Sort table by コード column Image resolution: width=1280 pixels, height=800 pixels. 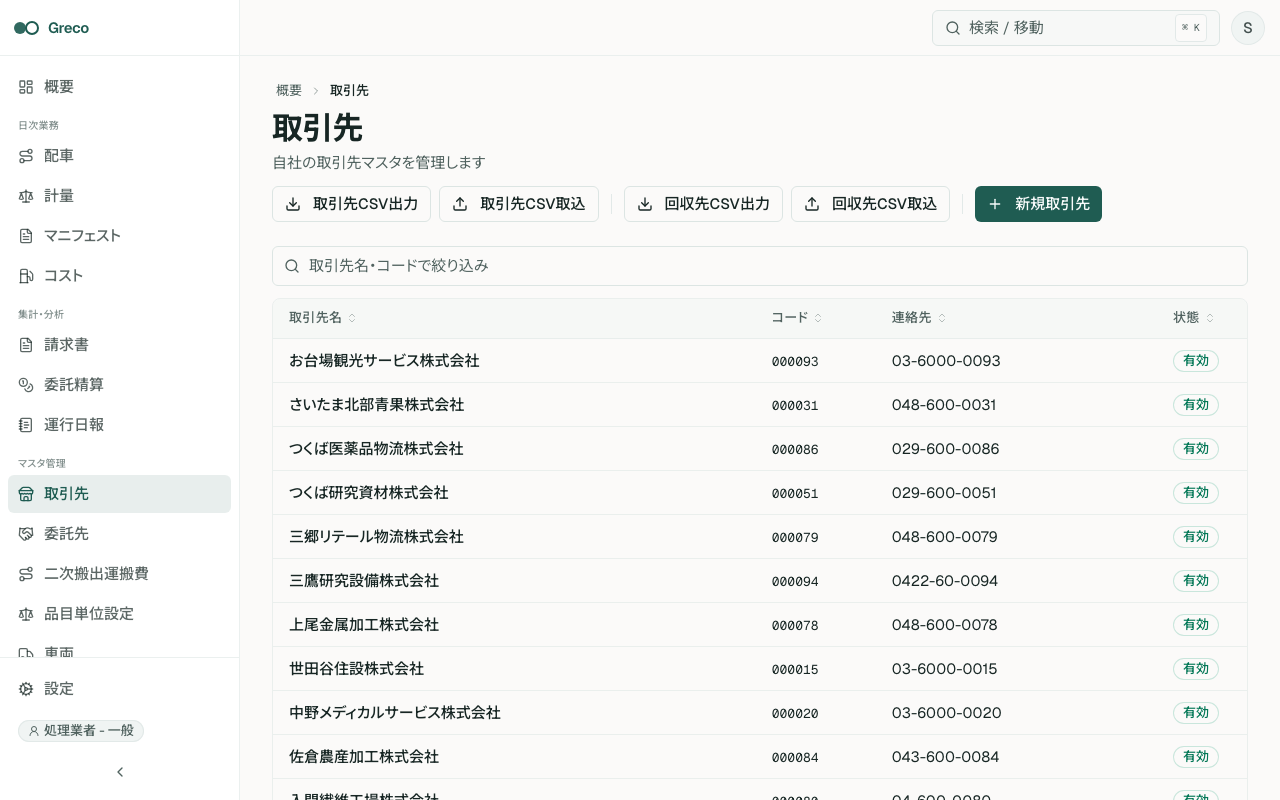click(x=797, y=318)
